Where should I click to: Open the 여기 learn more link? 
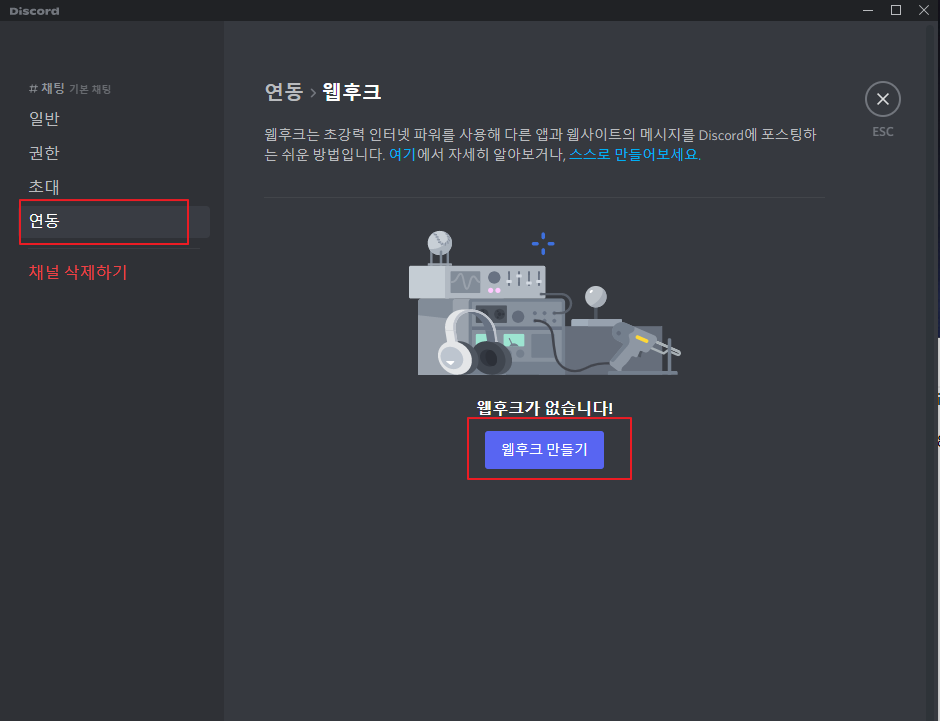(402, 155)
